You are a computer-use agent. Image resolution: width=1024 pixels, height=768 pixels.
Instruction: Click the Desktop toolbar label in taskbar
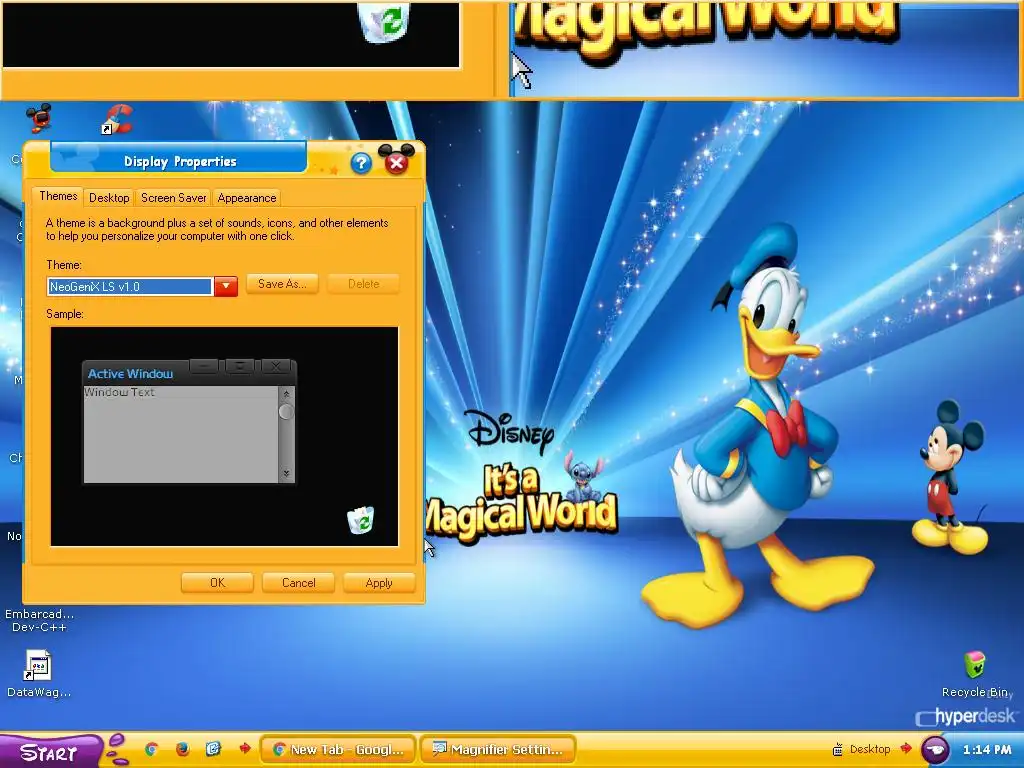pos(870,749)
